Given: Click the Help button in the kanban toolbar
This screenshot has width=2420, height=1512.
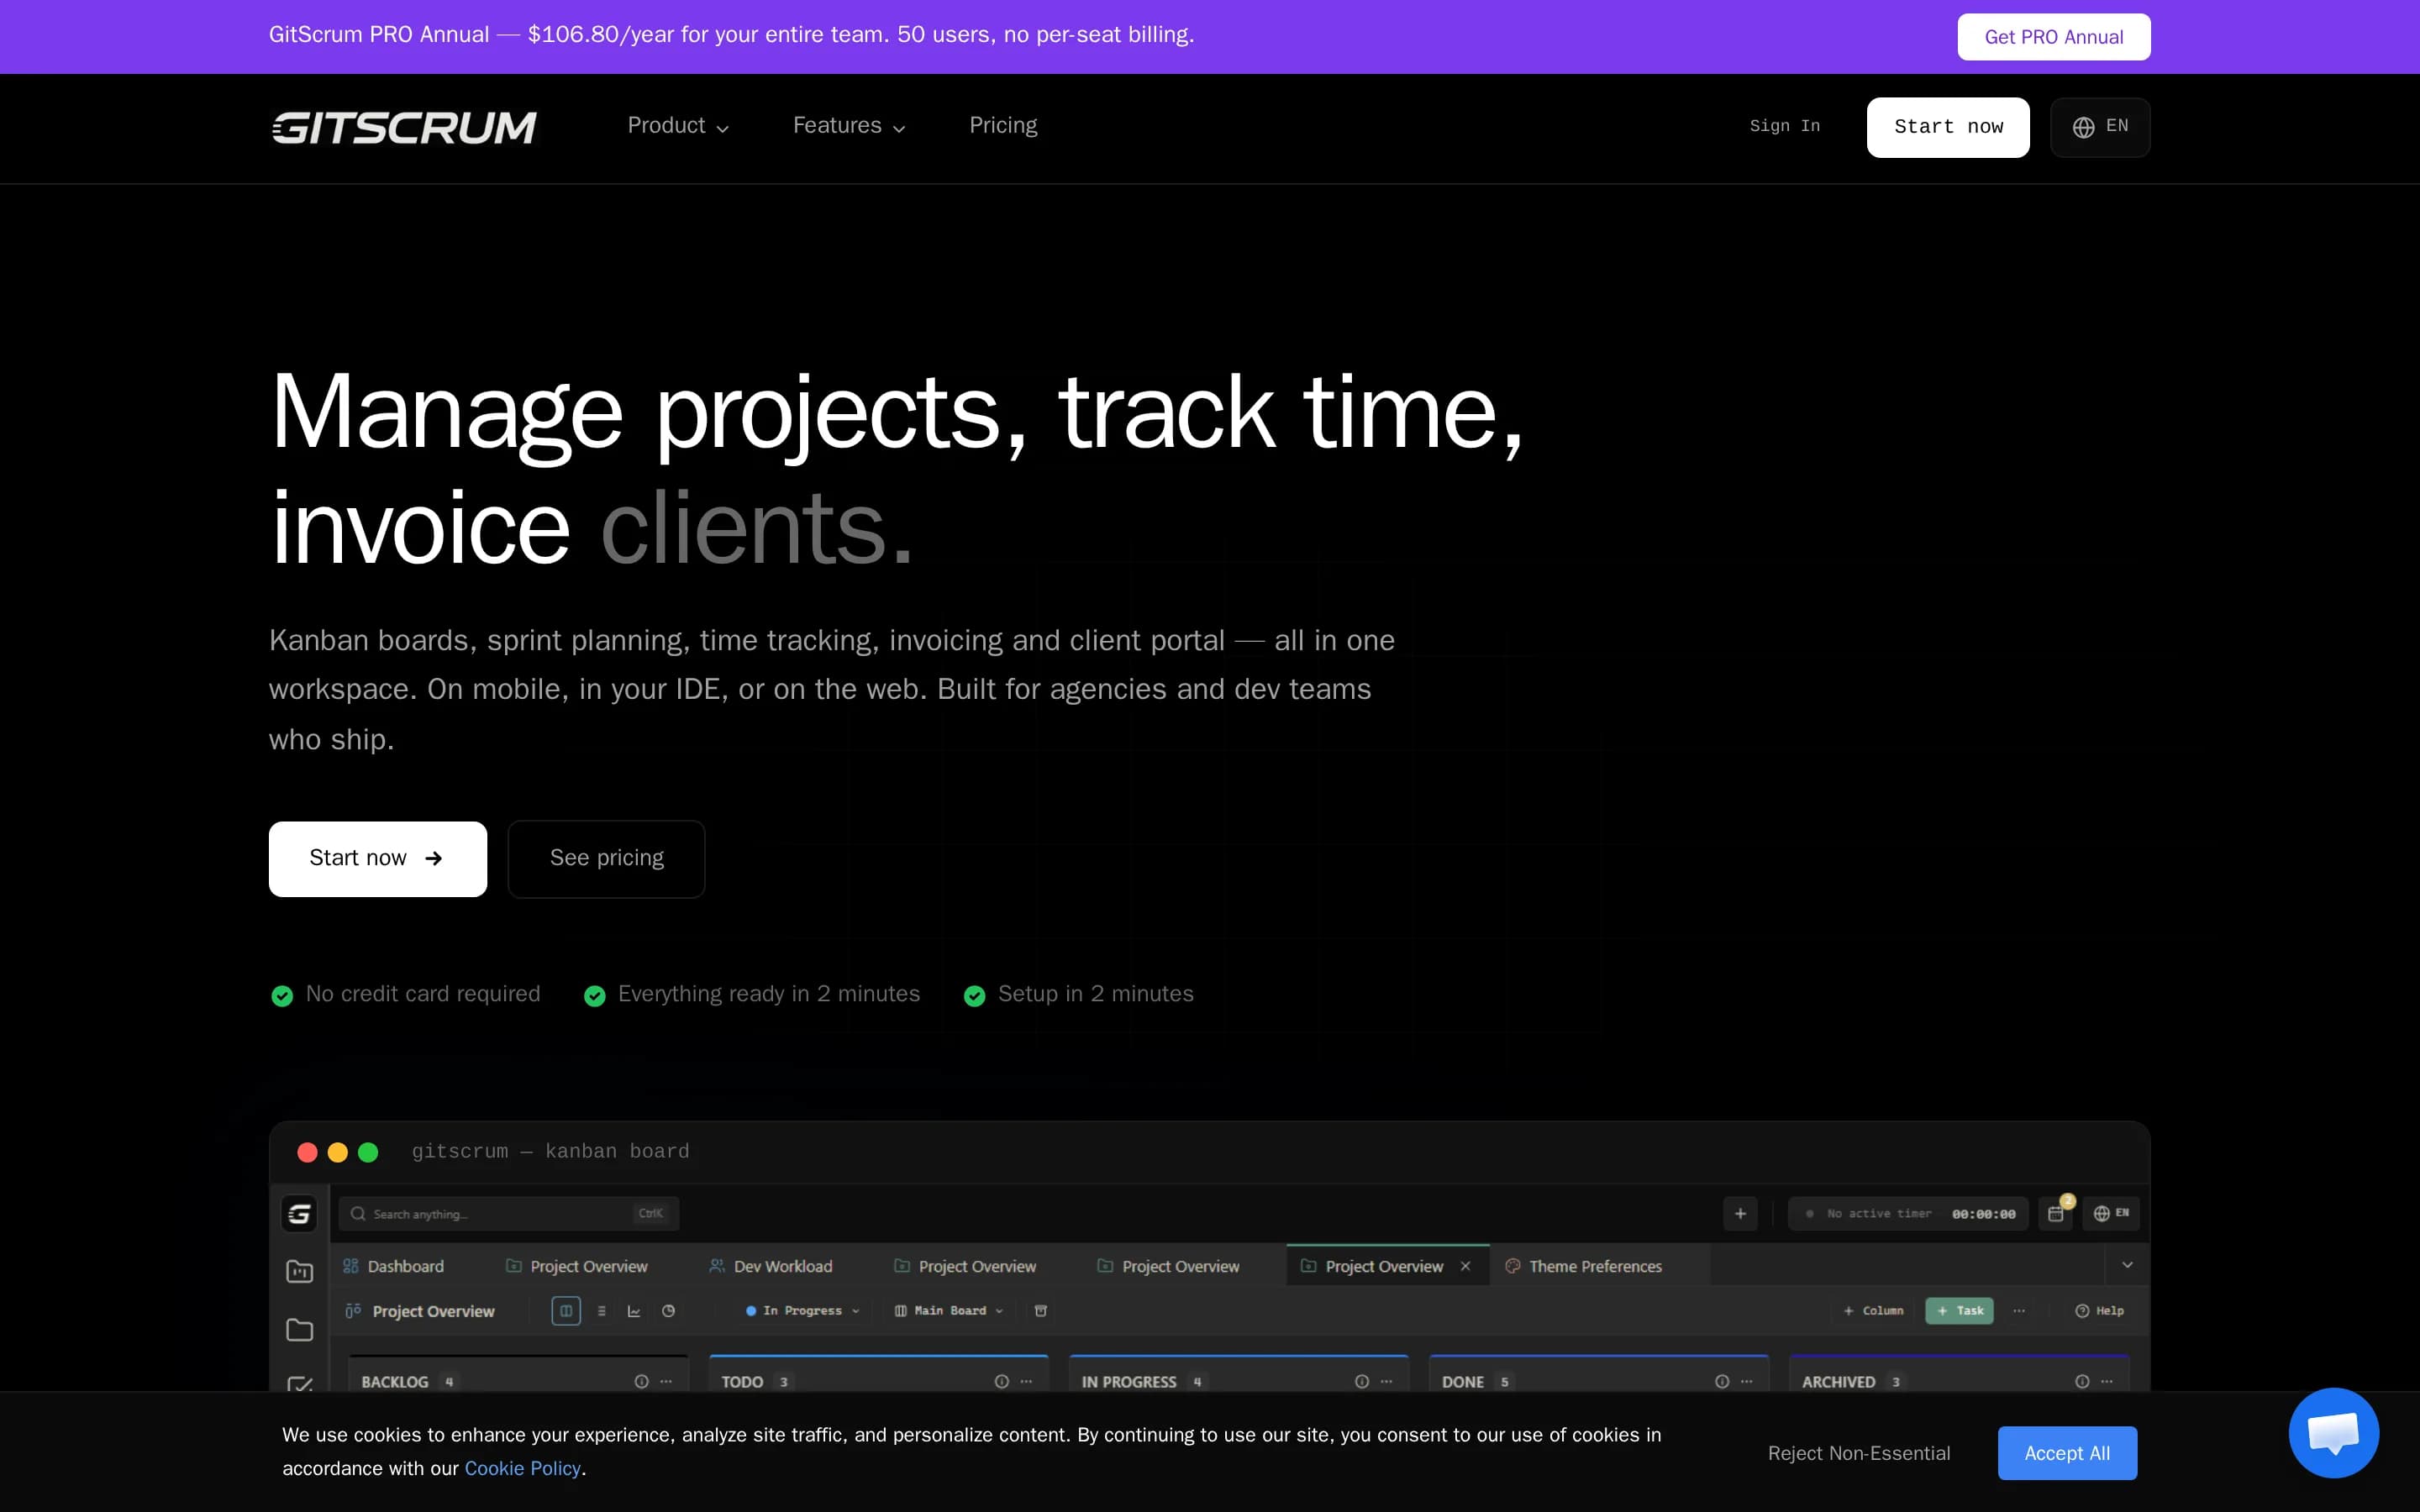Looking at the screenshot, I should (2099, 1310).
